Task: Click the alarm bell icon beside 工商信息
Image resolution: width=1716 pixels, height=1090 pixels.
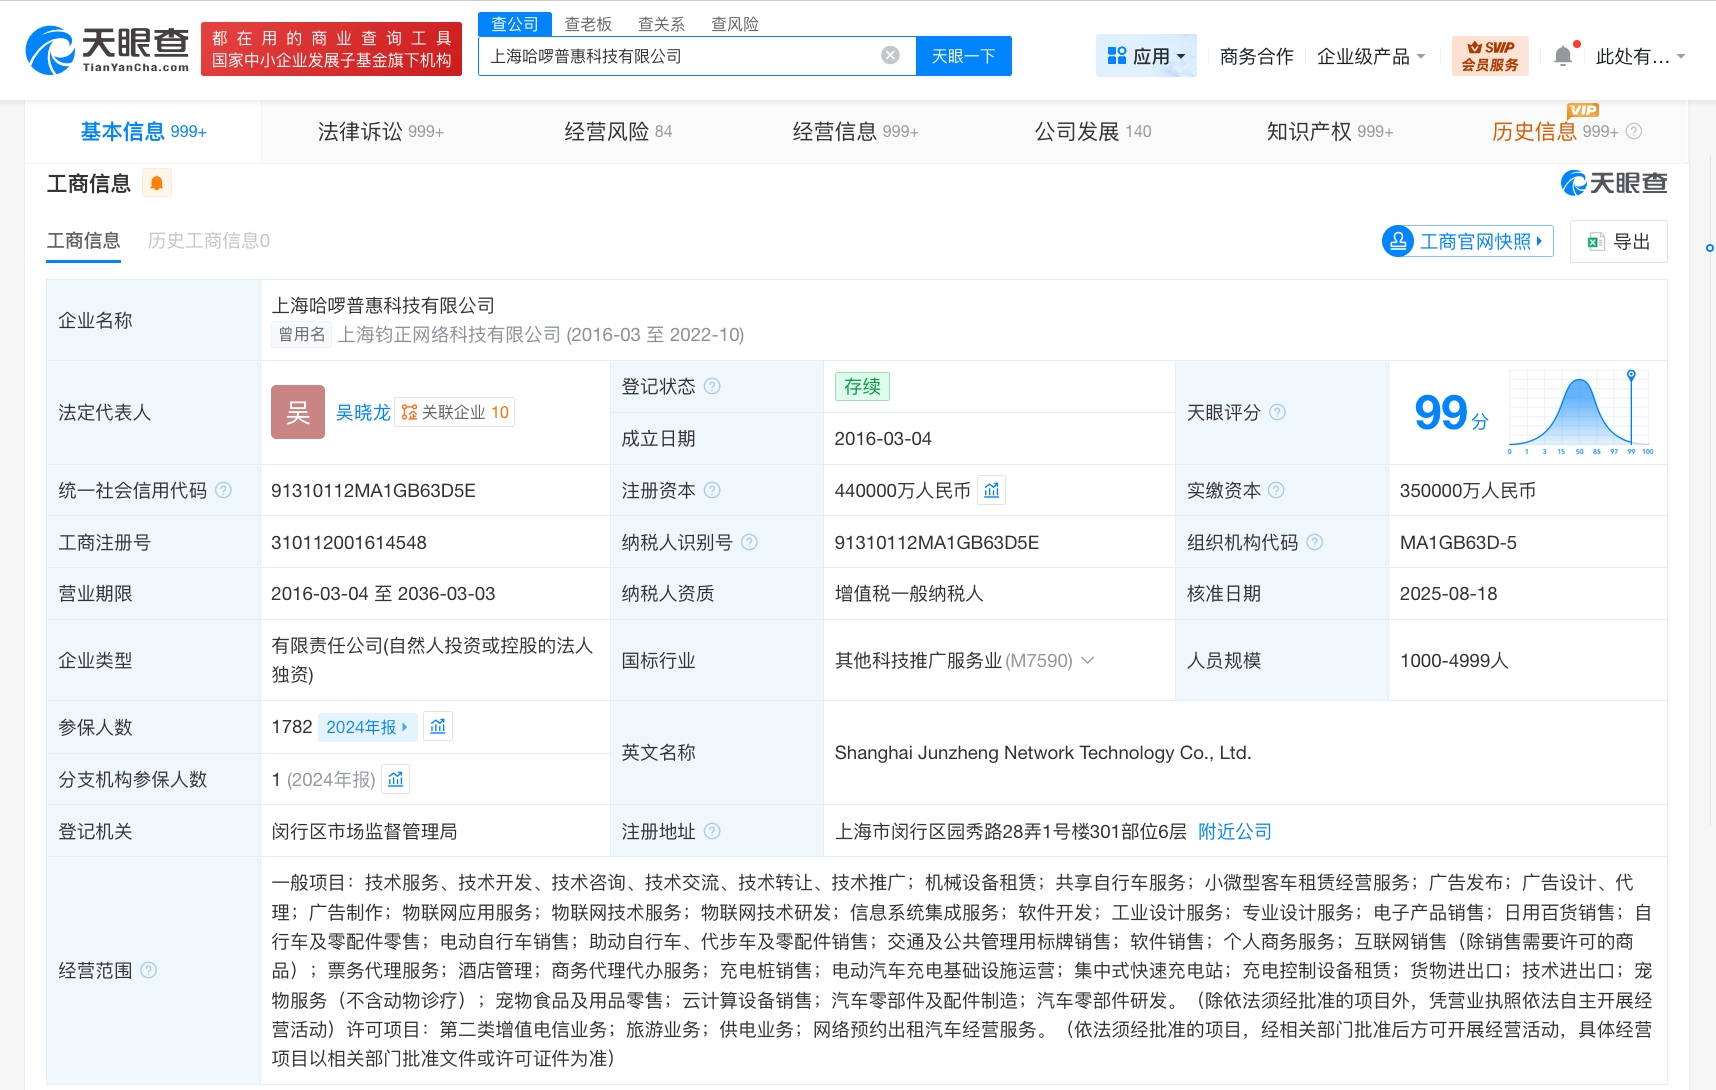Action: pyautogui.click(x=156, y=182)
